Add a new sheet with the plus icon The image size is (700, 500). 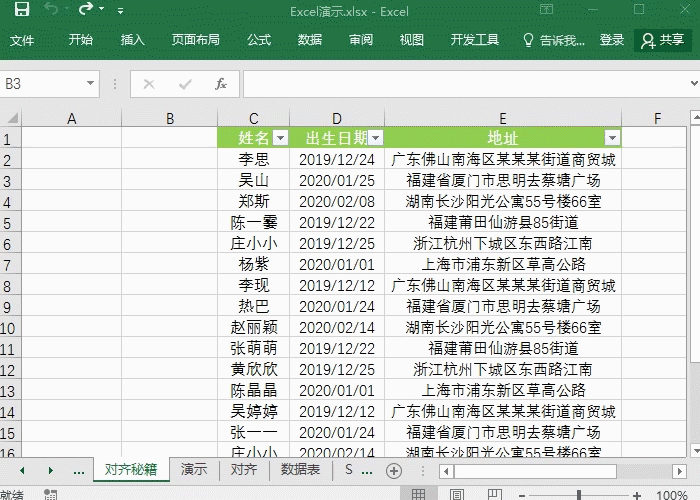click(x=394, y=470)
